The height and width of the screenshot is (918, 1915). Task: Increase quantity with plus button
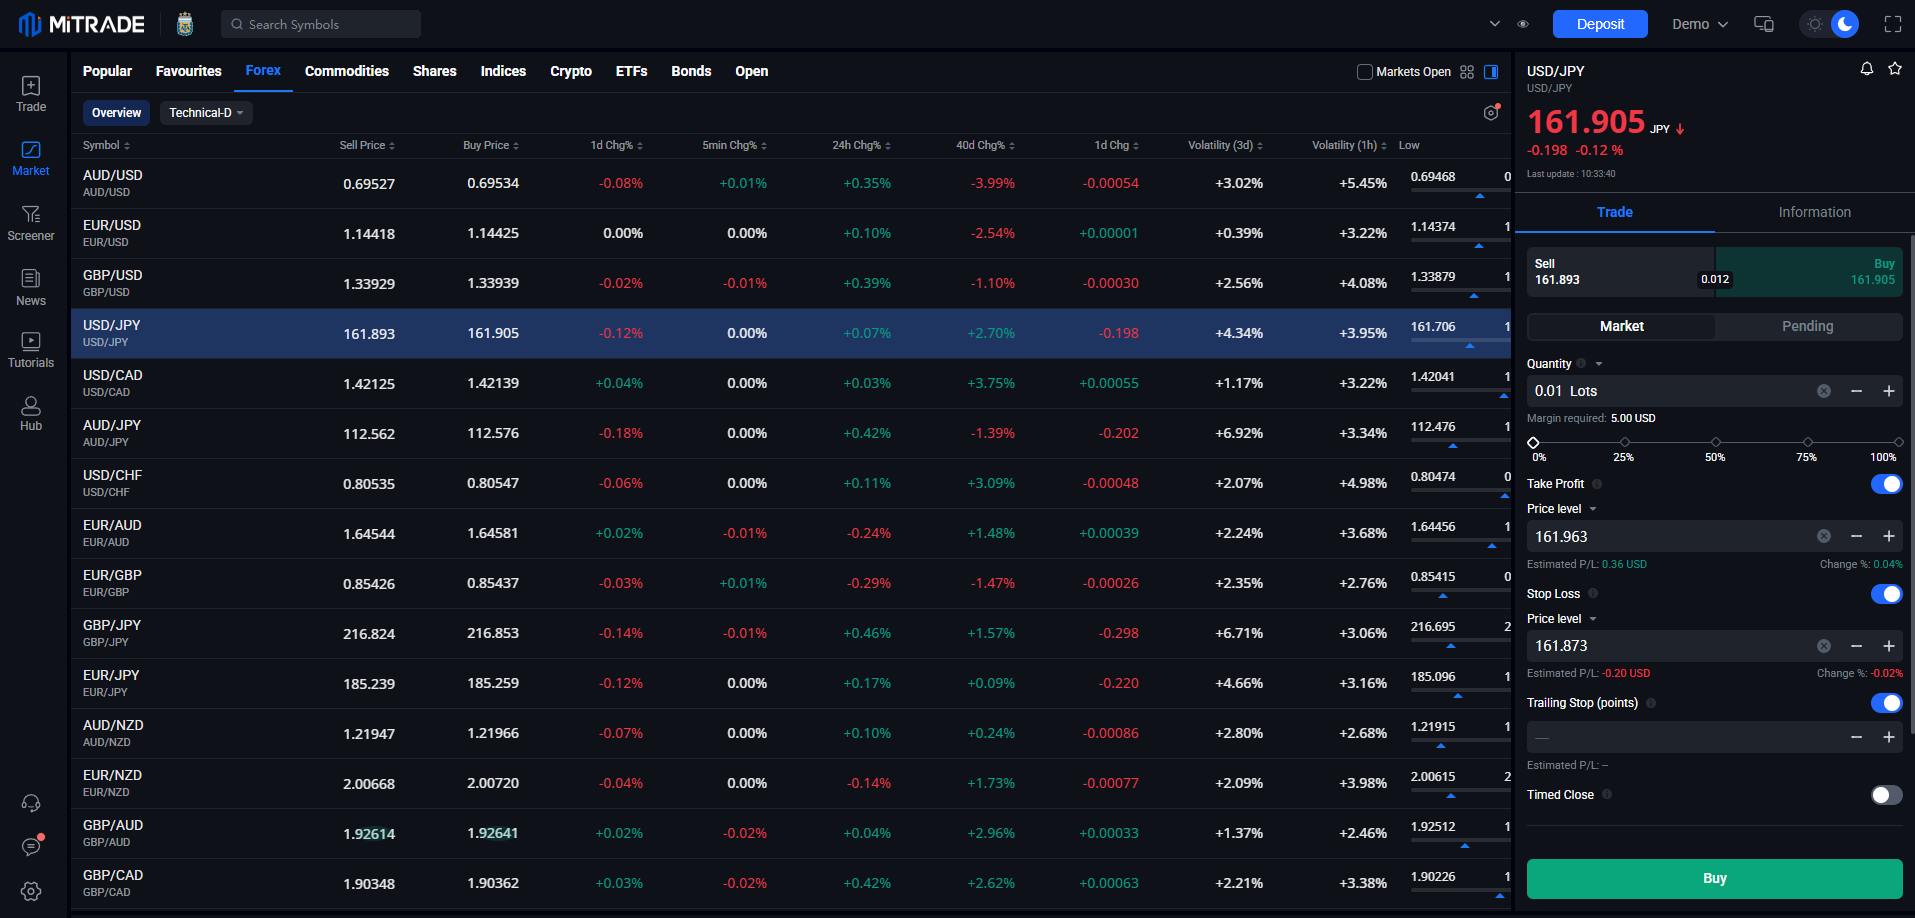tap(1889, 391)
